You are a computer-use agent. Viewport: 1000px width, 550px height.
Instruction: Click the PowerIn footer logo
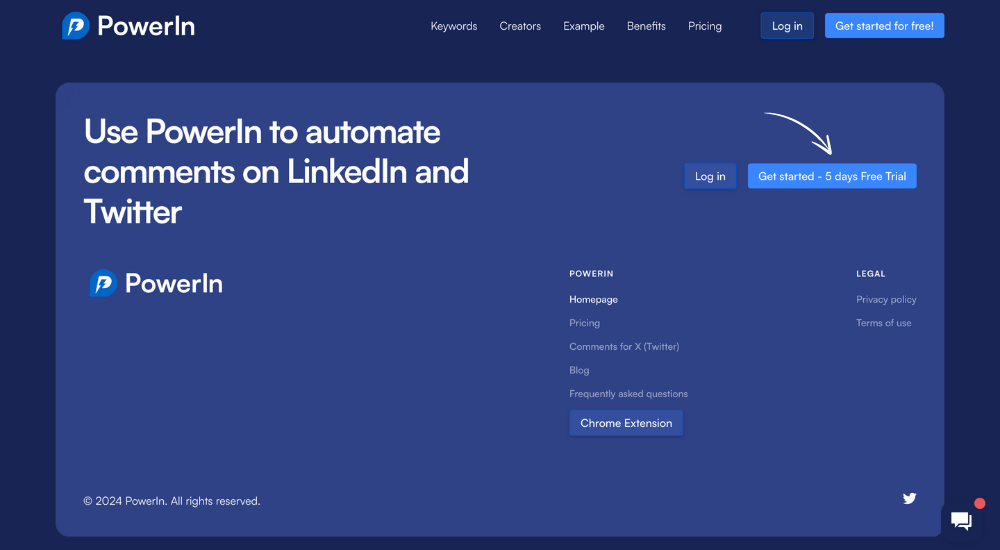click(156, 283)
